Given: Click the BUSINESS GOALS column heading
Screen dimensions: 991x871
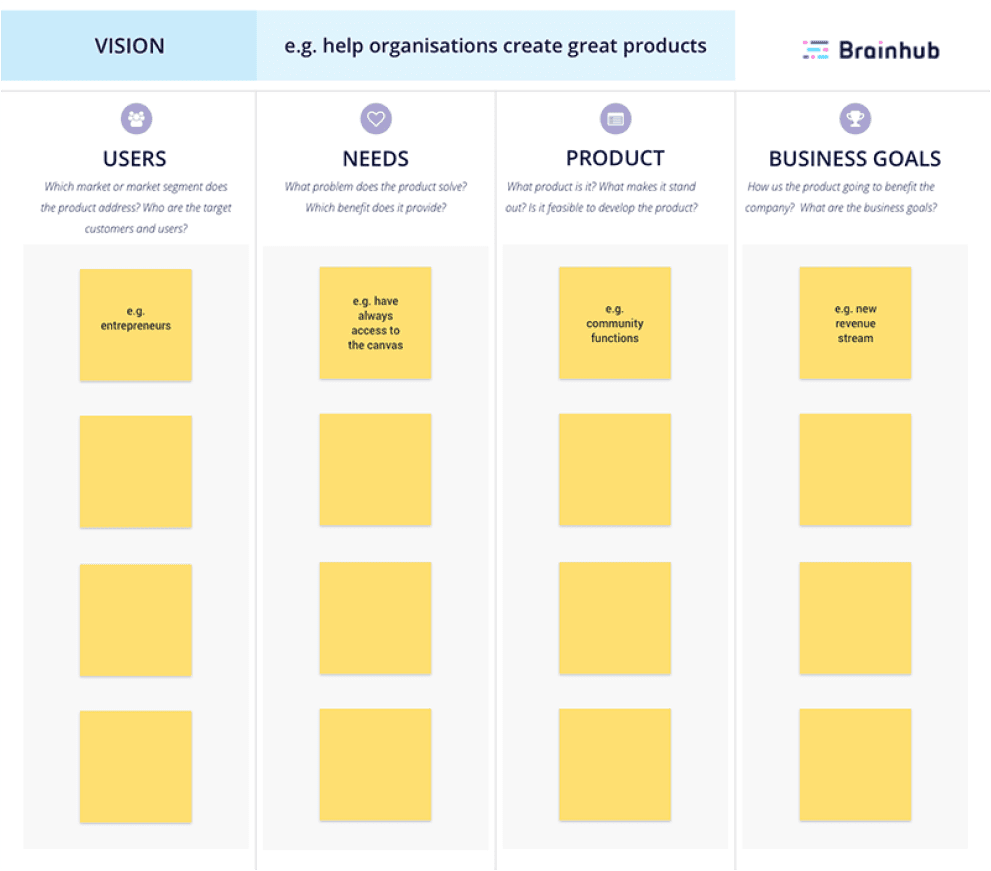Looking at the screenshot, I should tap(854, 159).
